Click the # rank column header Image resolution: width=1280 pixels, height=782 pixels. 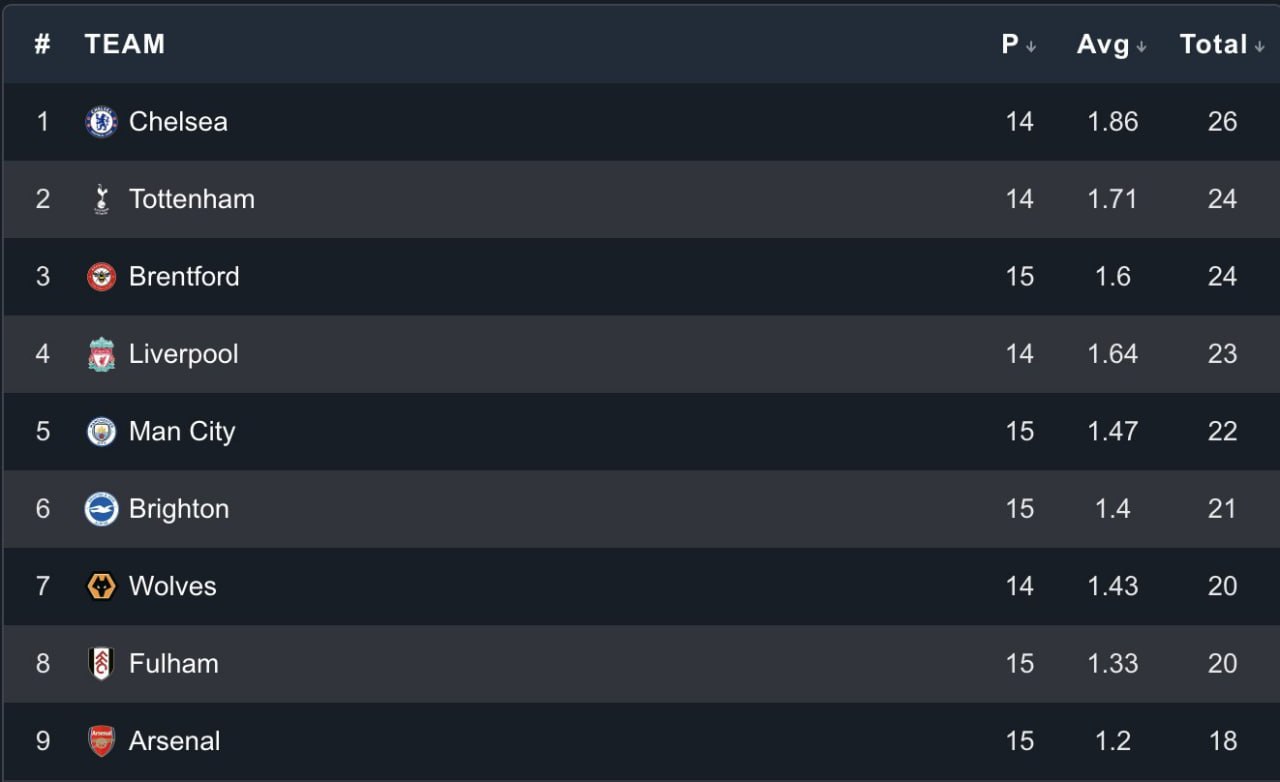[x=42, y=44]
